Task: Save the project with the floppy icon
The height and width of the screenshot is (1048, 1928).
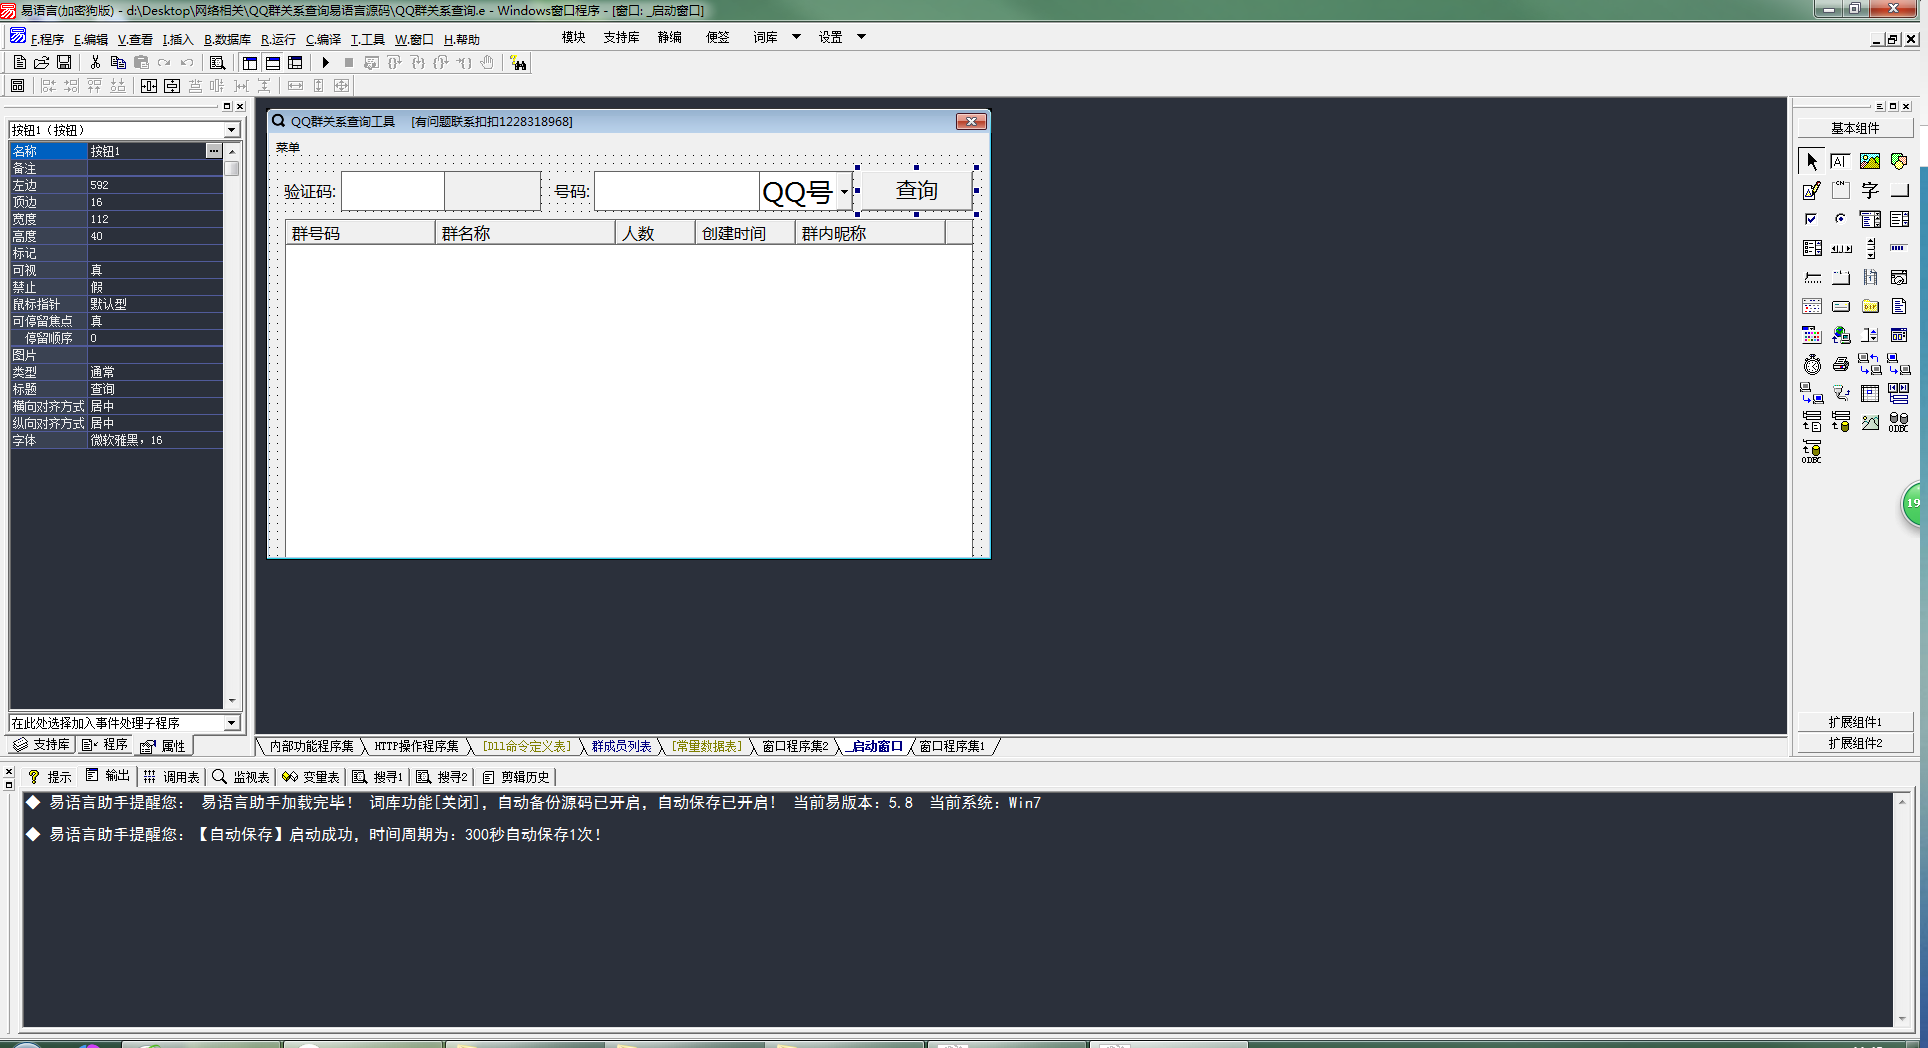Action: (64, 63)
